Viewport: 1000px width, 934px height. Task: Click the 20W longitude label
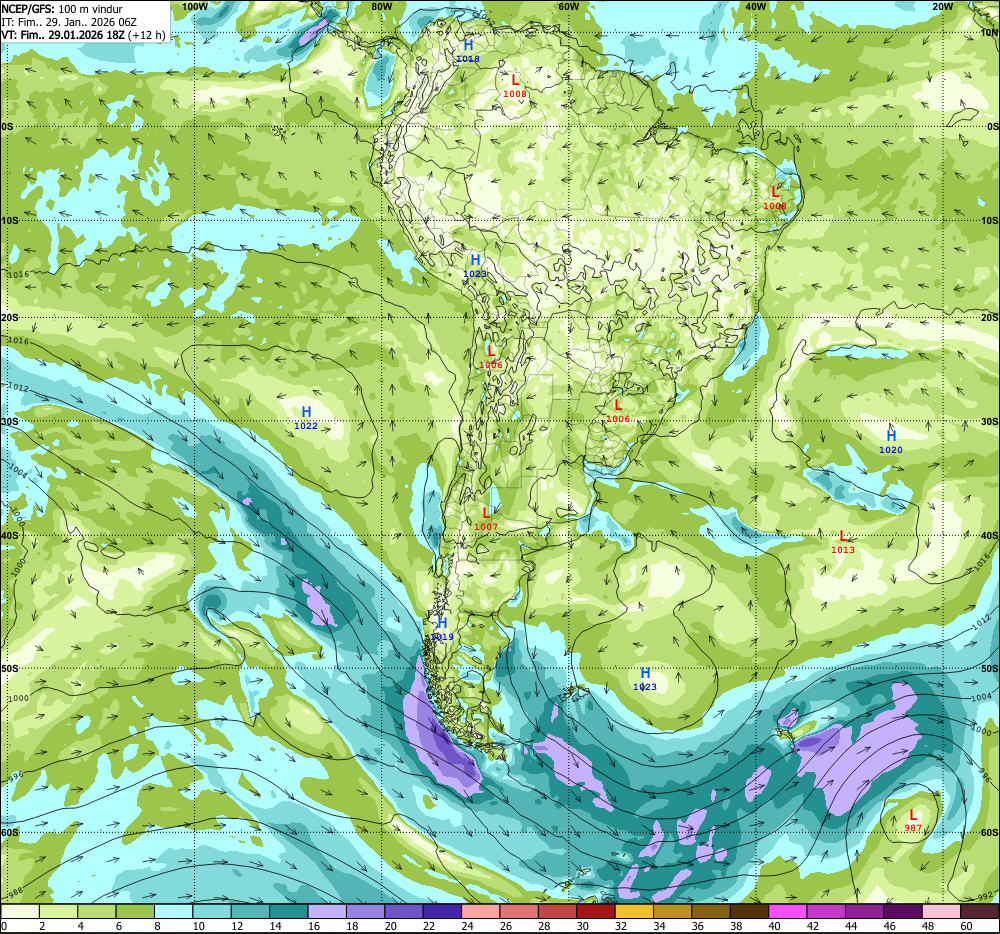[x=942, y=6]
